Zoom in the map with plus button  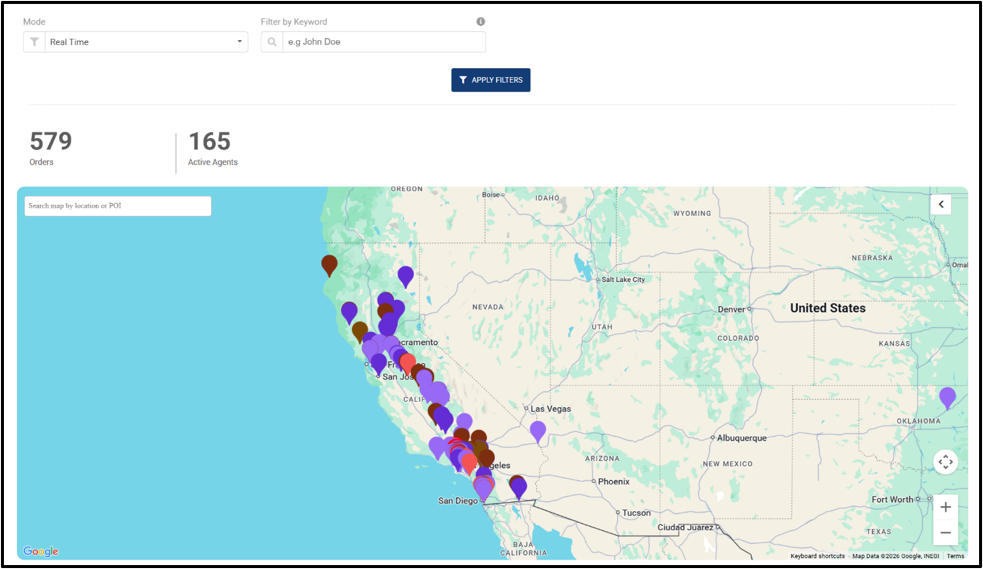click(x=945, y=507)
